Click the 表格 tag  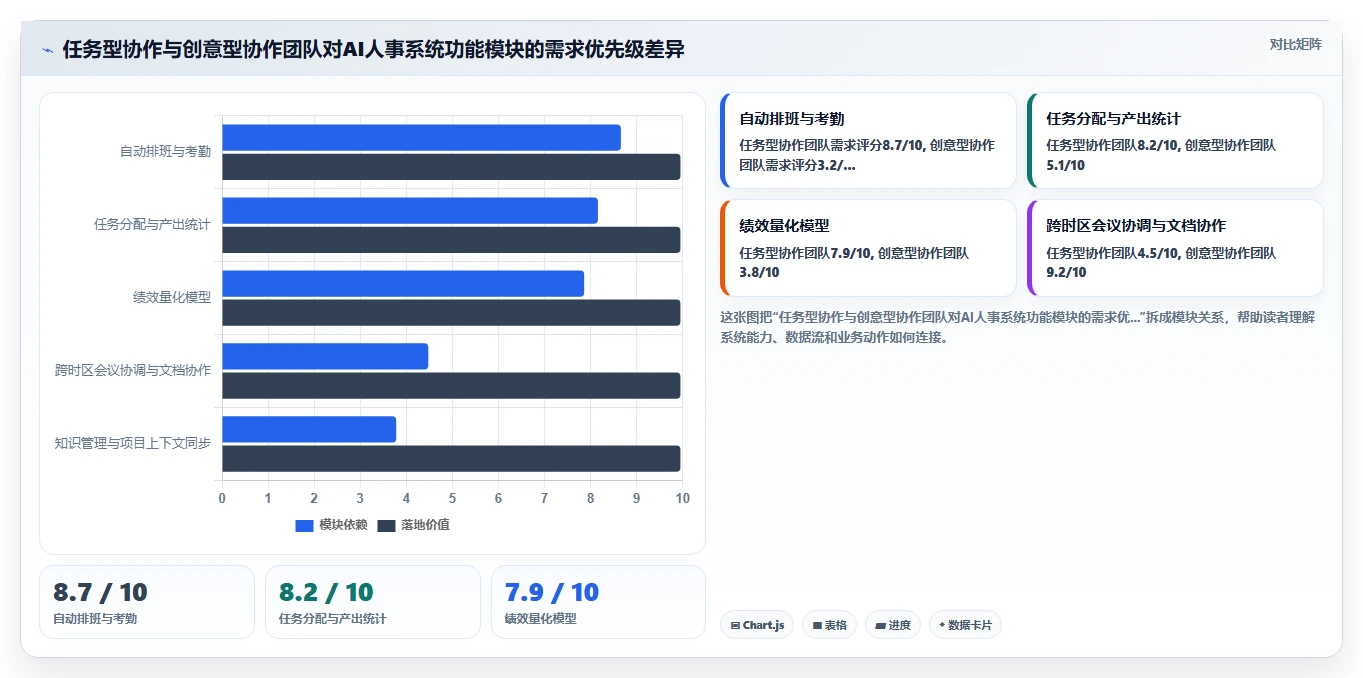(x=829, y=625)
